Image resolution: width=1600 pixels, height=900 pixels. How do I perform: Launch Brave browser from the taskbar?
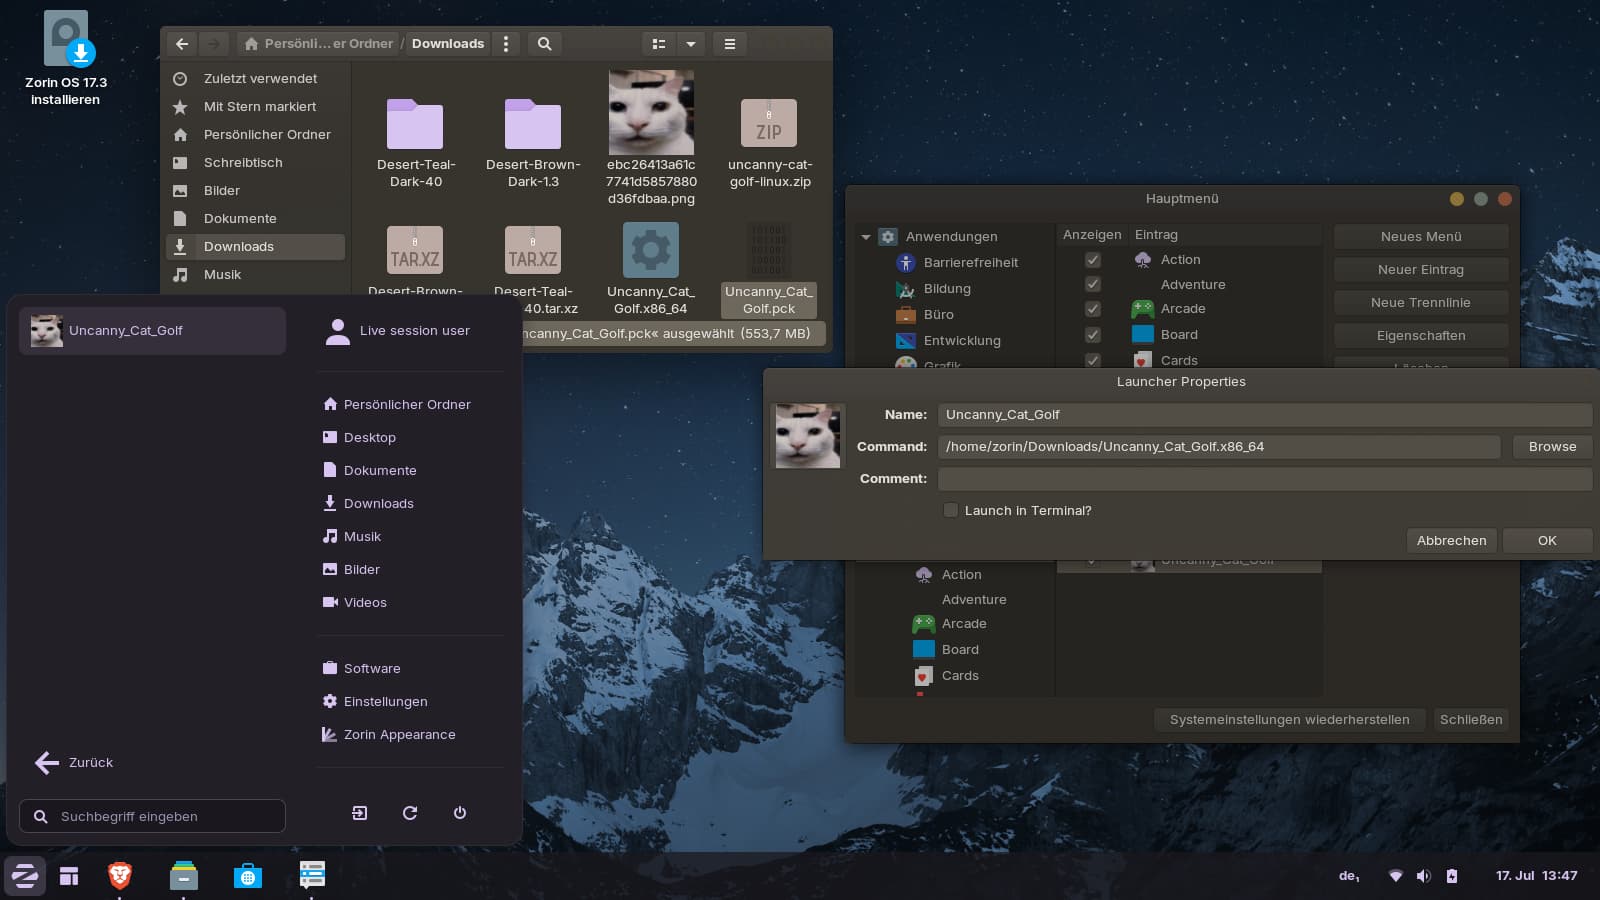(120, 877)
